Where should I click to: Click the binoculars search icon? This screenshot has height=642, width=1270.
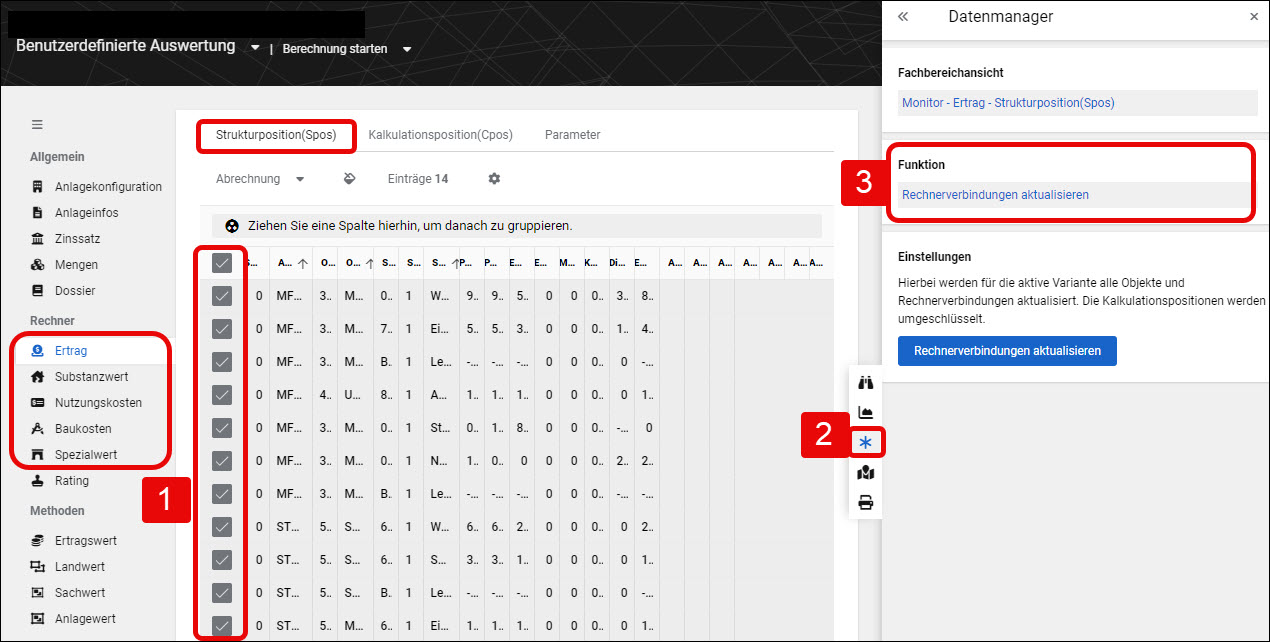866,382
